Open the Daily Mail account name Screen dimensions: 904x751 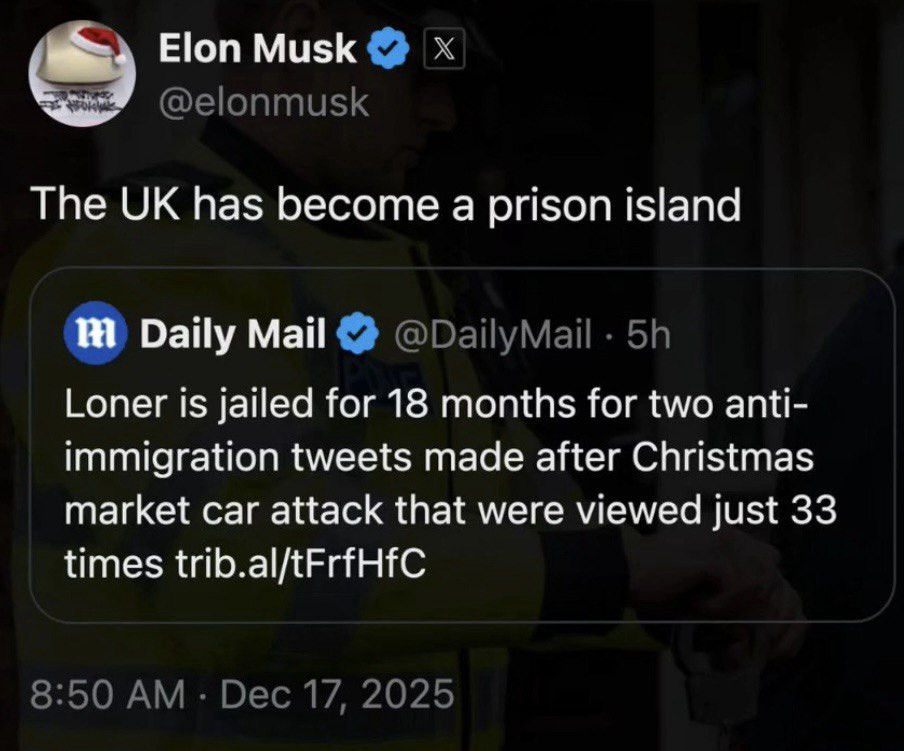point(232,335)
